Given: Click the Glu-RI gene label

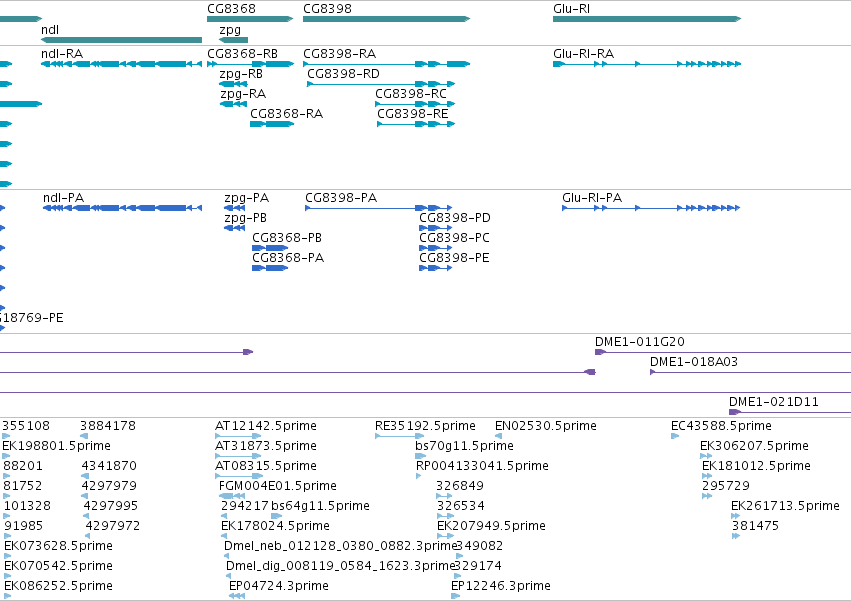Looking at the screenshot, I should [x=571, y=9].
